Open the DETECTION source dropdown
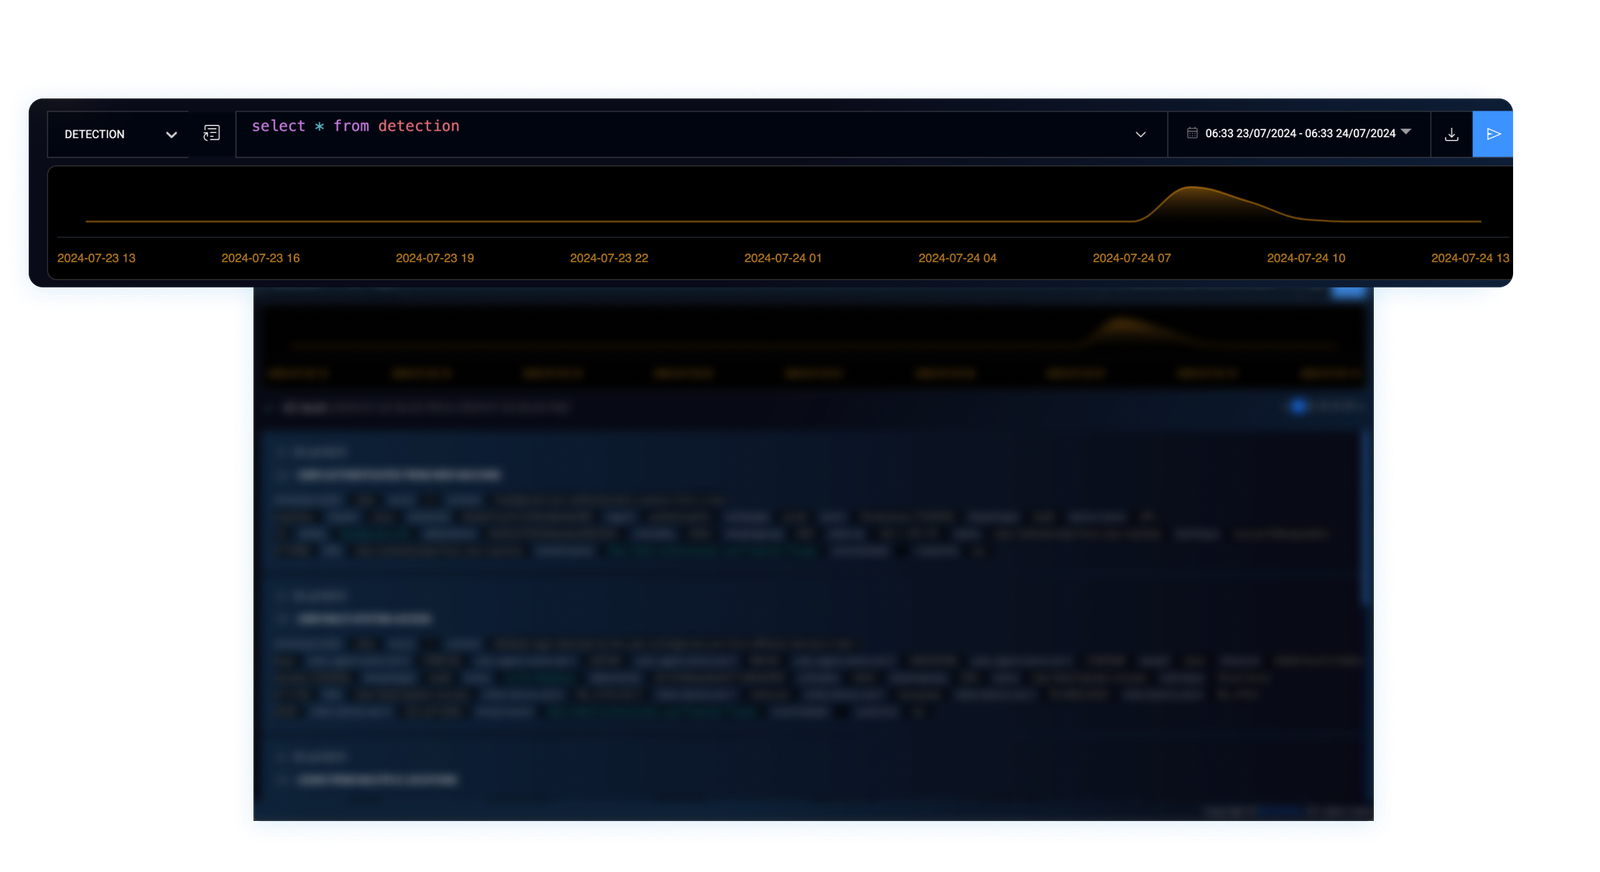Screen dimensions: 1600x872 coord(118,134)
